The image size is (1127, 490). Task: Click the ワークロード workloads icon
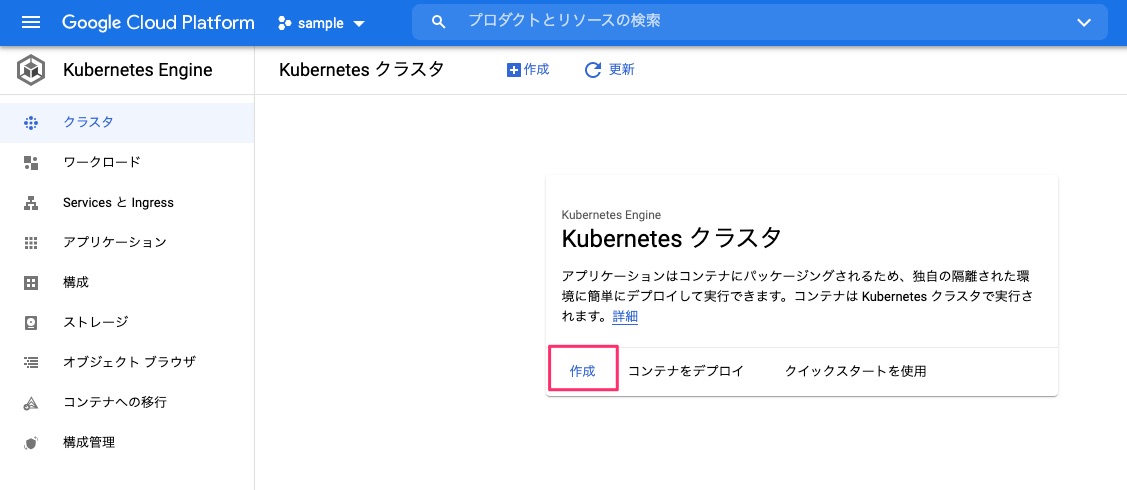tap(30, 162)
